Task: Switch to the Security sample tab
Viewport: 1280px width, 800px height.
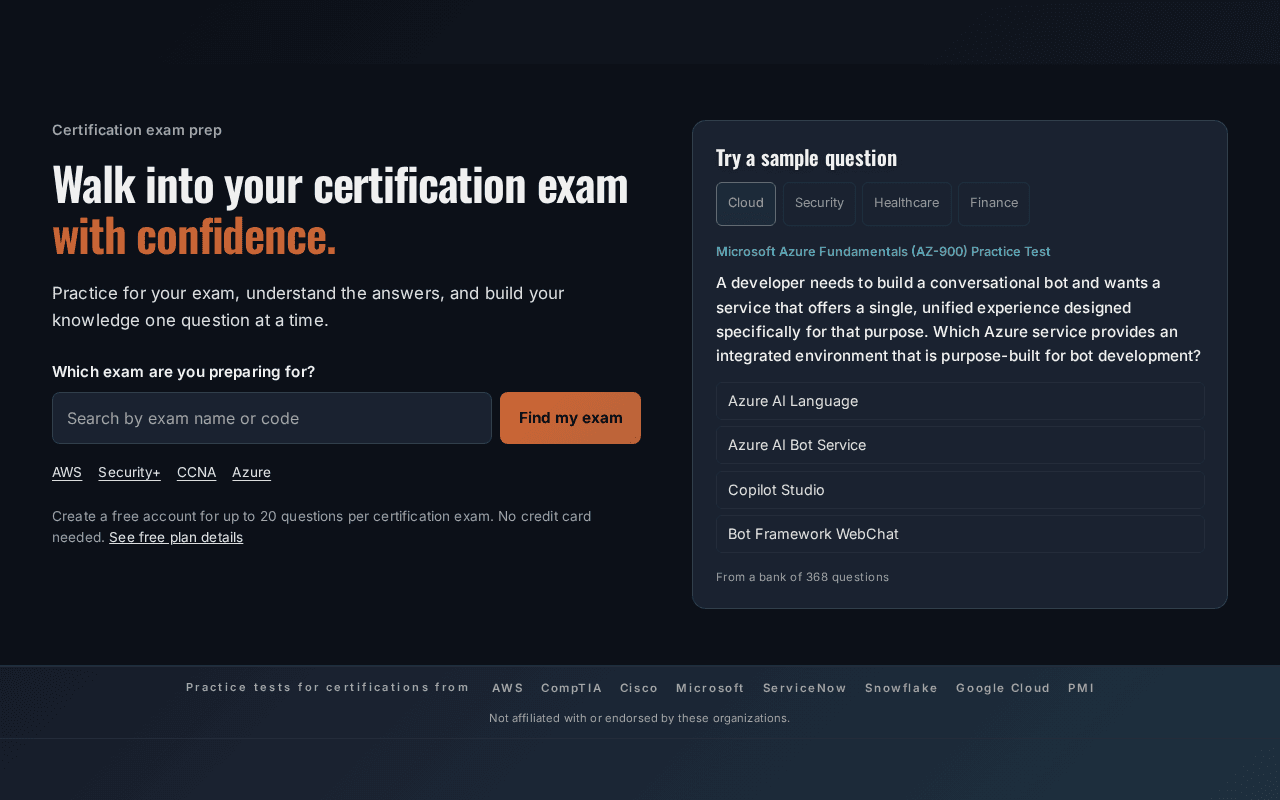Action: 819,203
